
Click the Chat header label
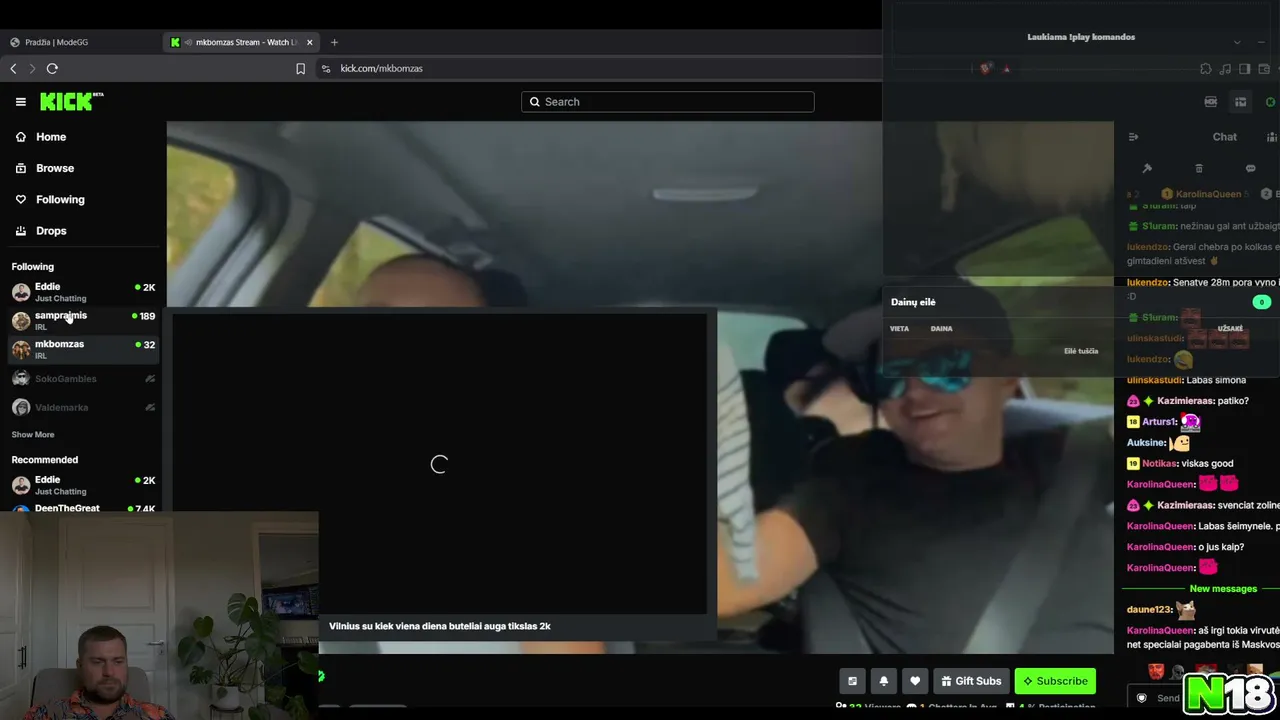tap(1225, 137)
